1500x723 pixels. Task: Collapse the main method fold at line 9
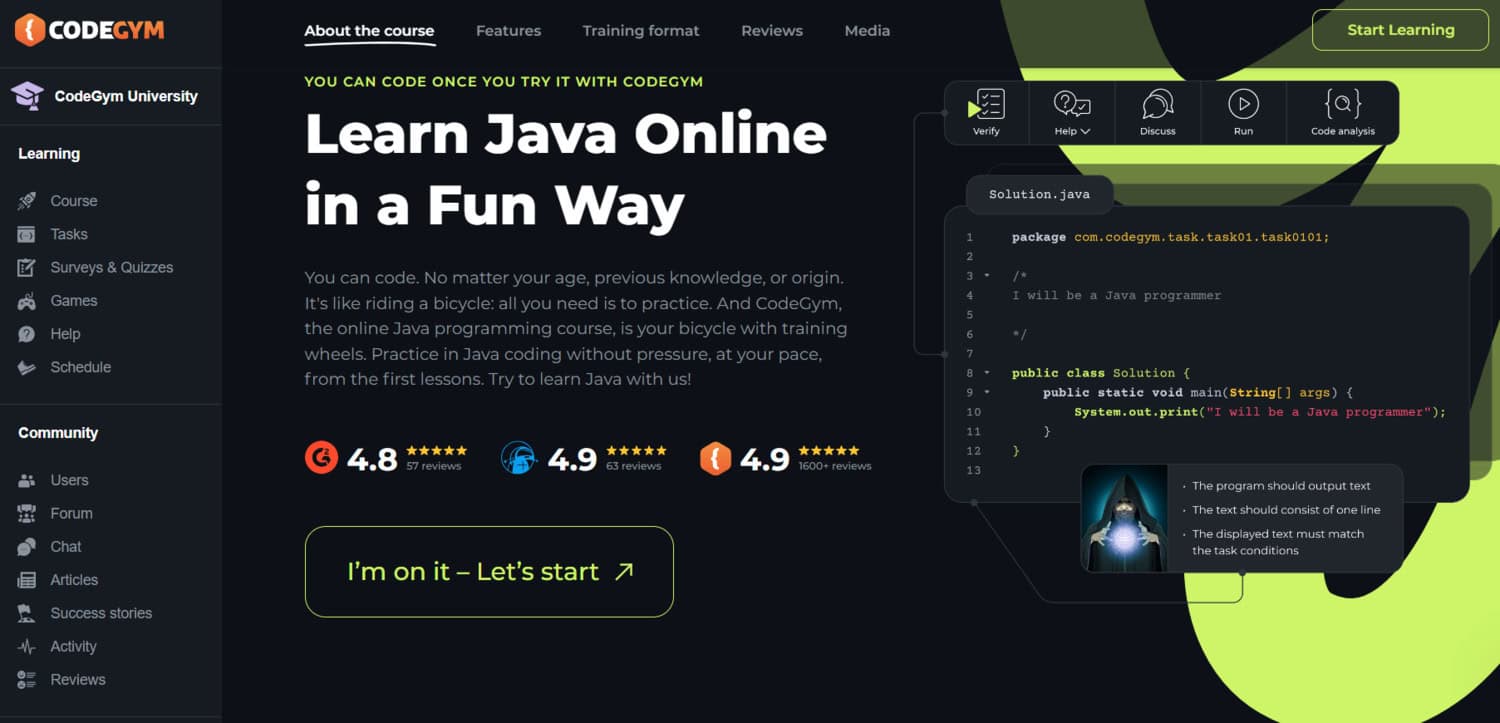point(988,392)
